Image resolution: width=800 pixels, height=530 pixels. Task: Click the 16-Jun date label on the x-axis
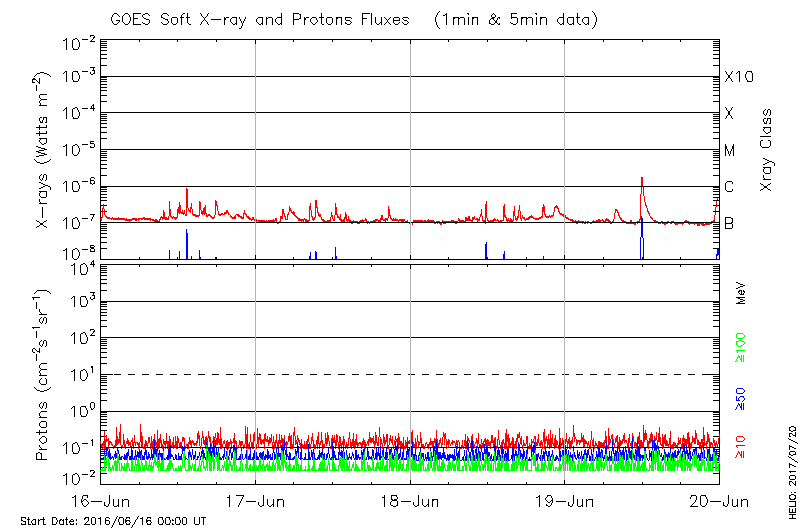click(101, 500)
